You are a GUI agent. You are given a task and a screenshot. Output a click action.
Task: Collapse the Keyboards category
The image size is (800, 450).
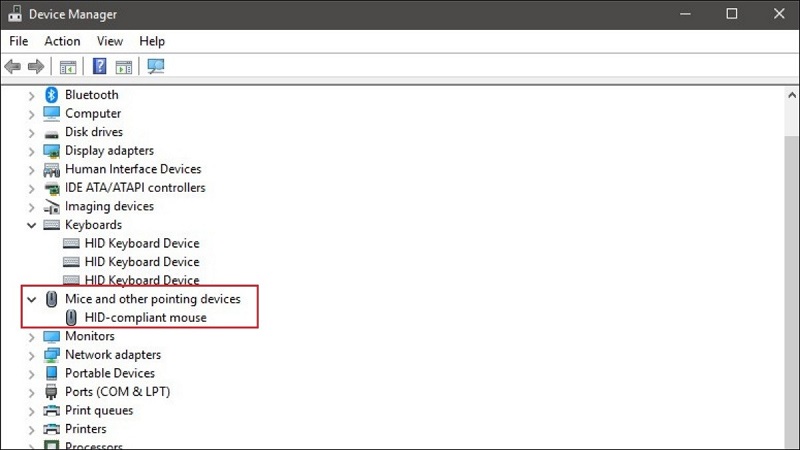click(32, 226)
